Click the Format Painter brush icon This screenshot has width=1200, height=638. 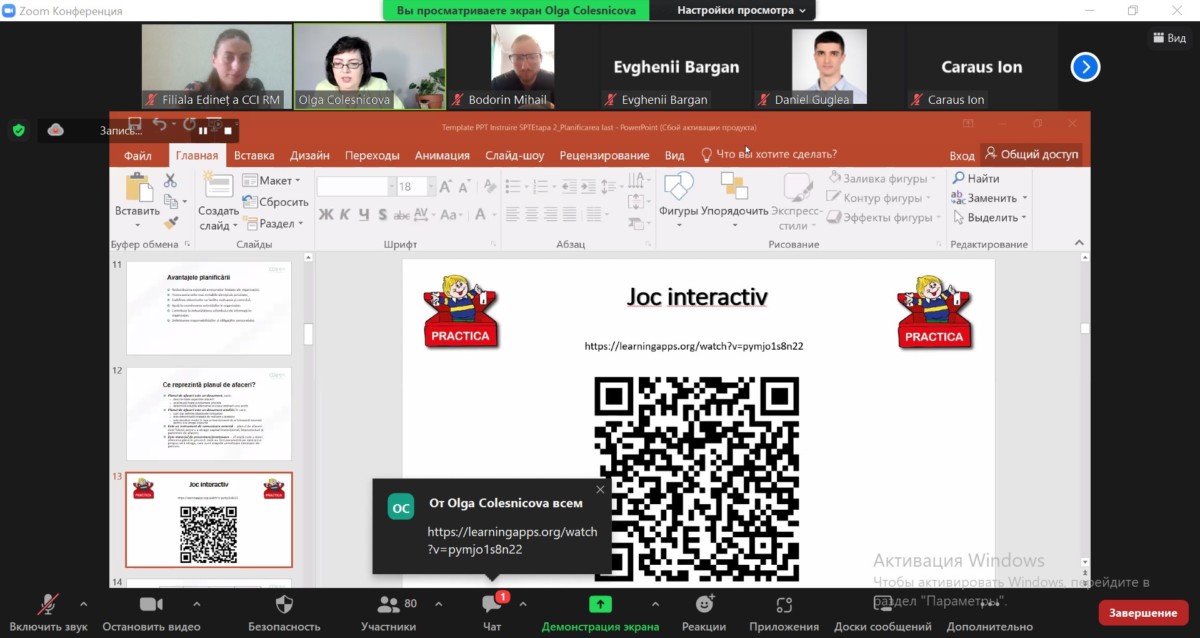(170, 223)
